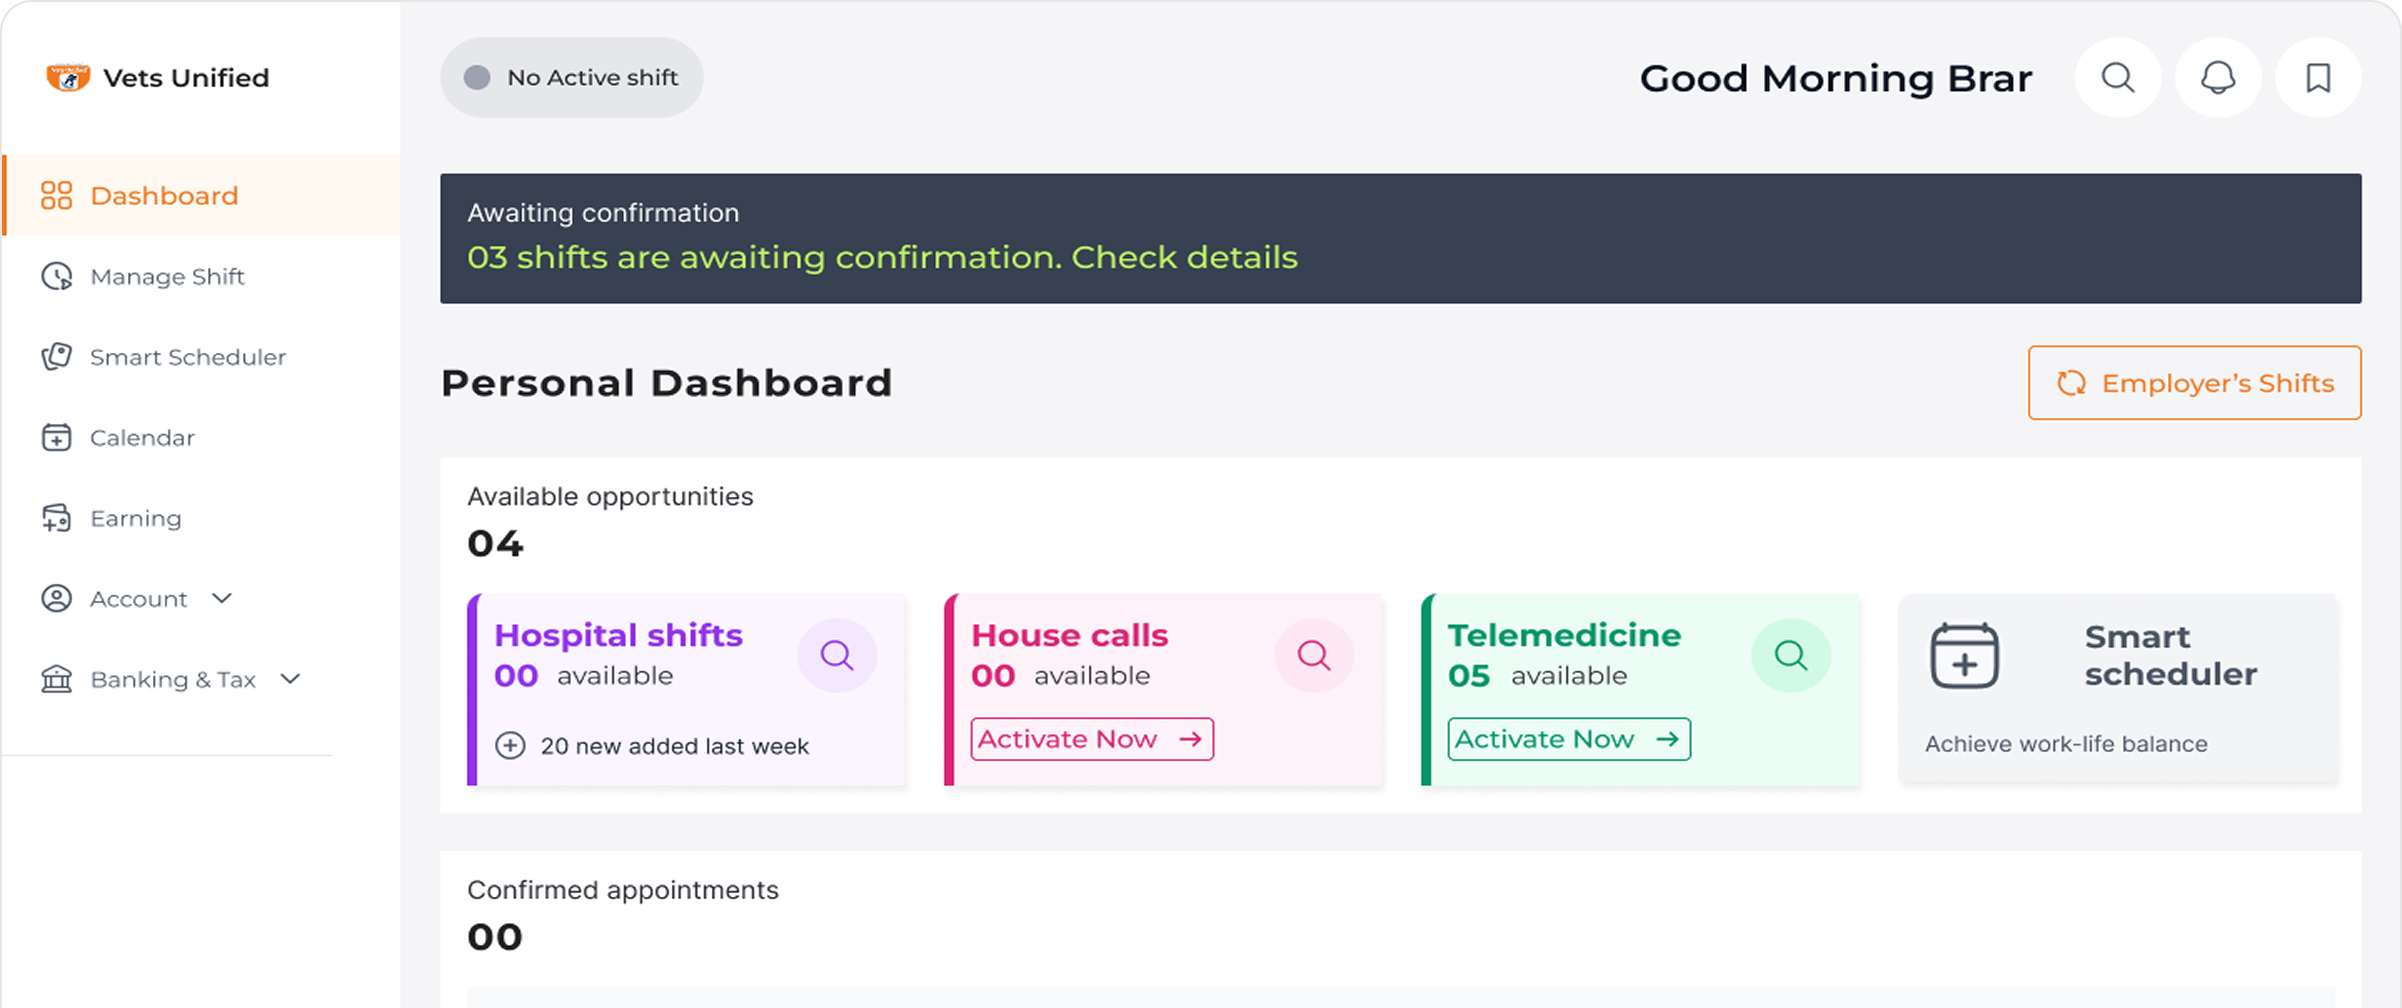Open Smart Scheduler sidebar item
The image size is (2402, 1008).
click(x=187, y=357)
